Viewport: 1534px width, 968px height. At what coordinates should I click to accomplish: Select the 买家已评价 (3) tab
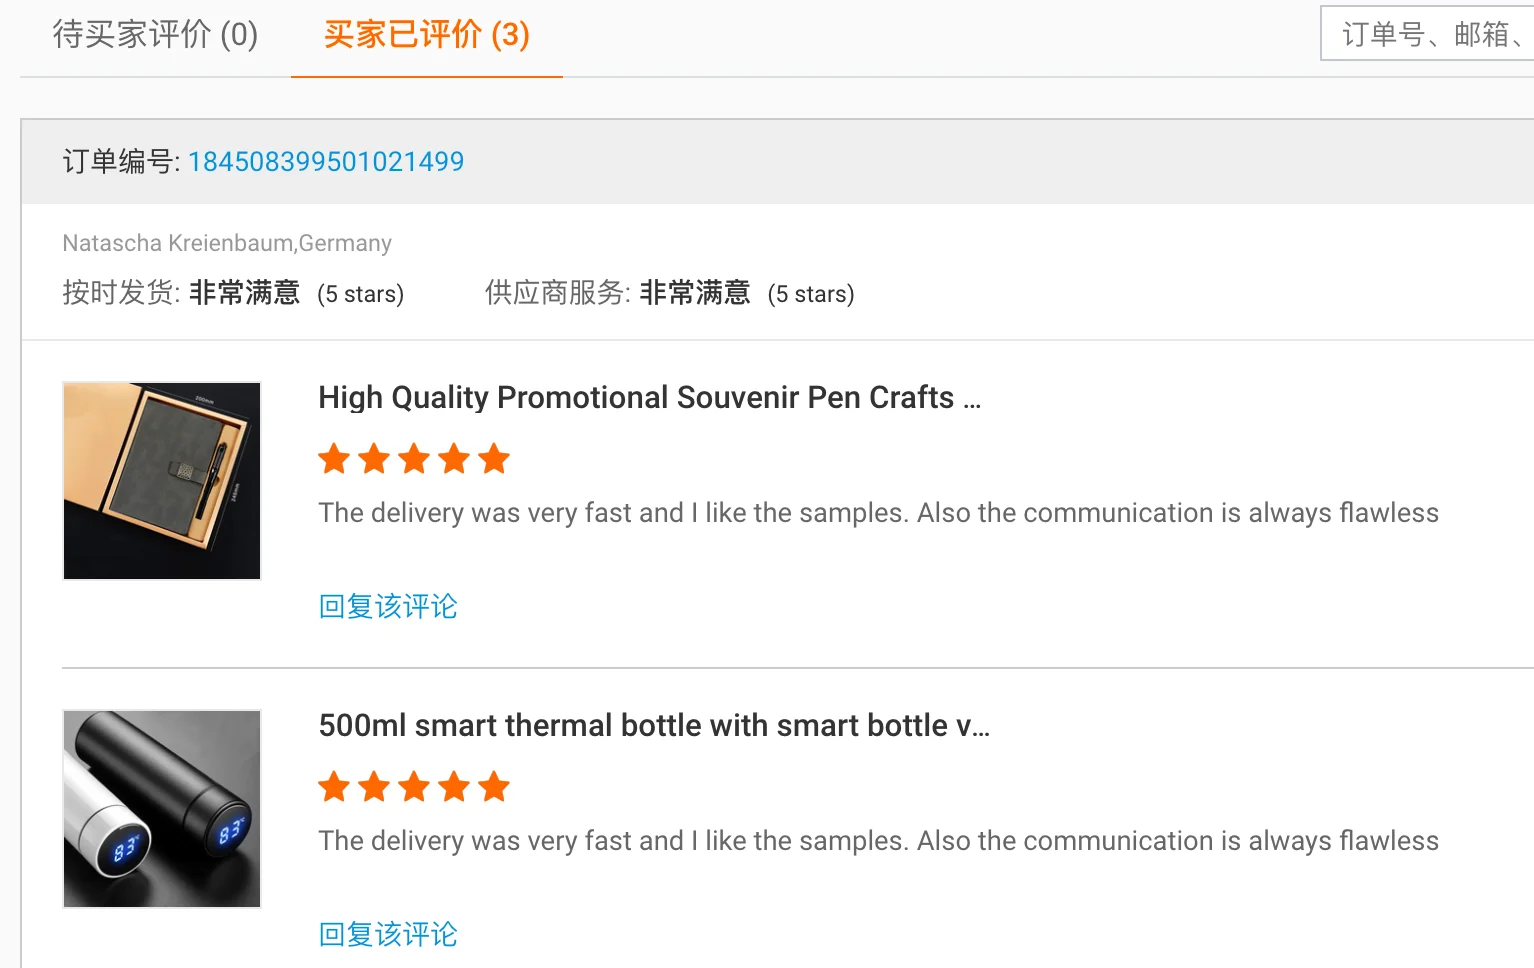click(426, 35)
